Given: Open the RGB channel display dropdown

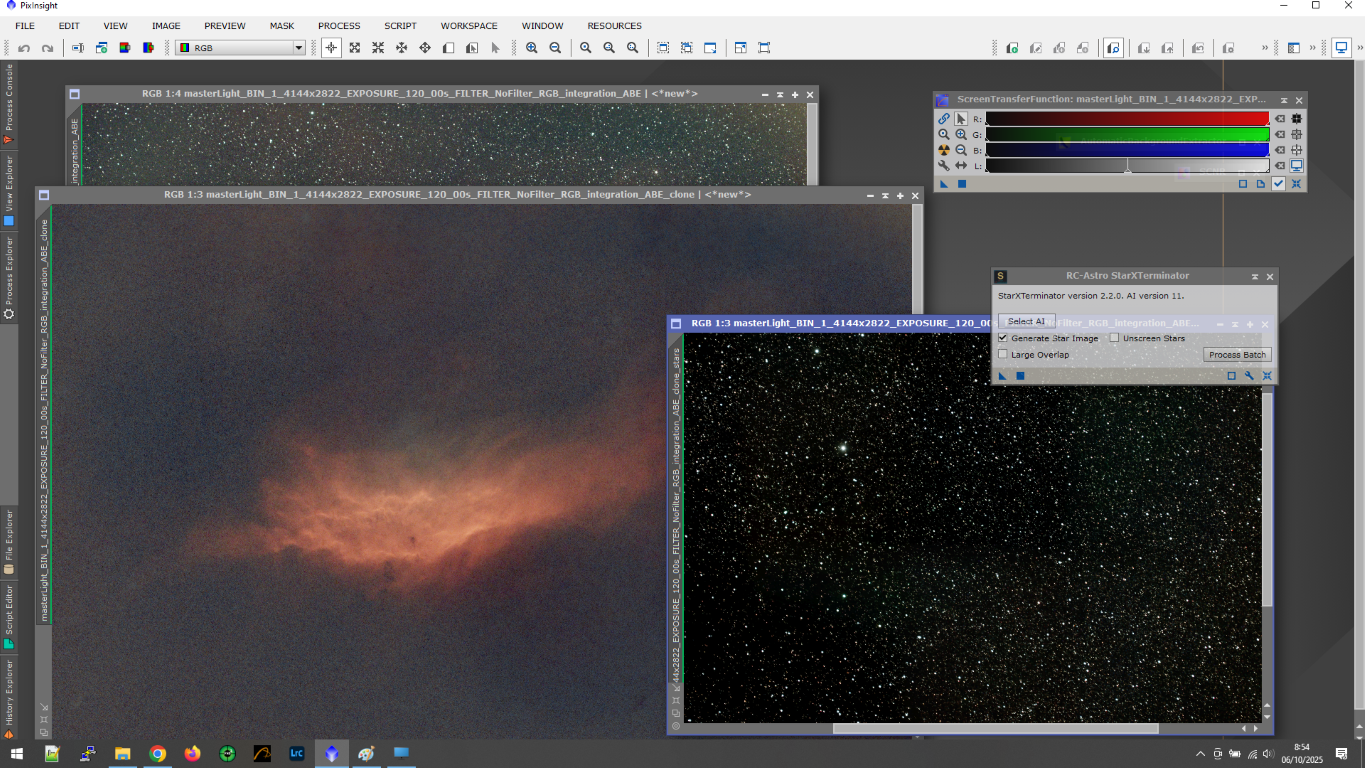Looking at the screenshot, I should pos(298,48).
